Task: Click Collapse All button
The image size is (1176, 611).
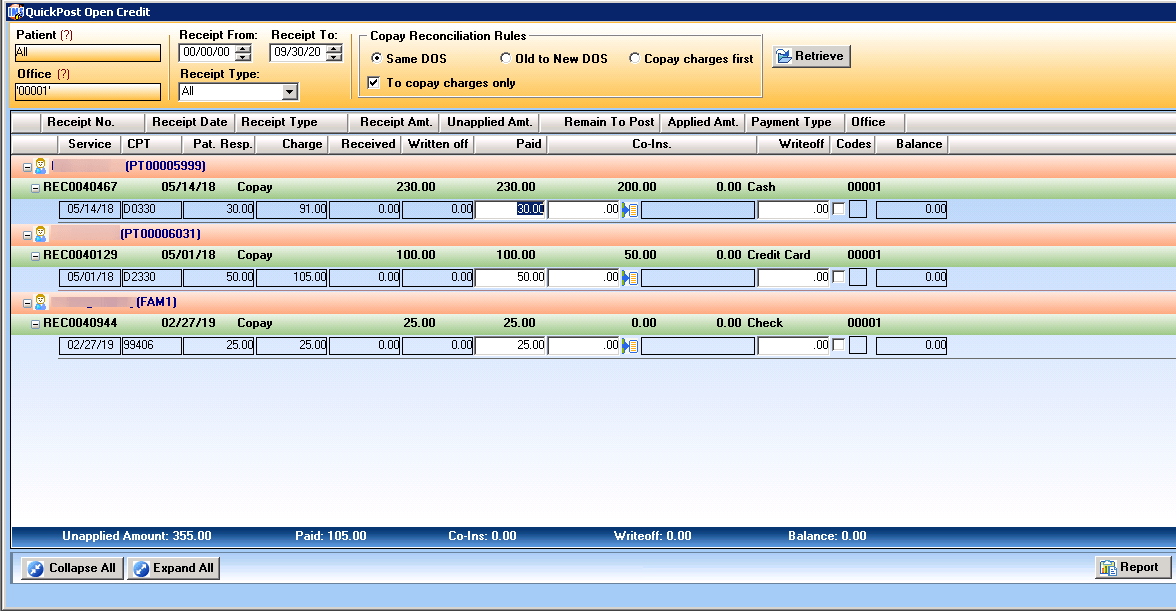Action: pos(72,568)
